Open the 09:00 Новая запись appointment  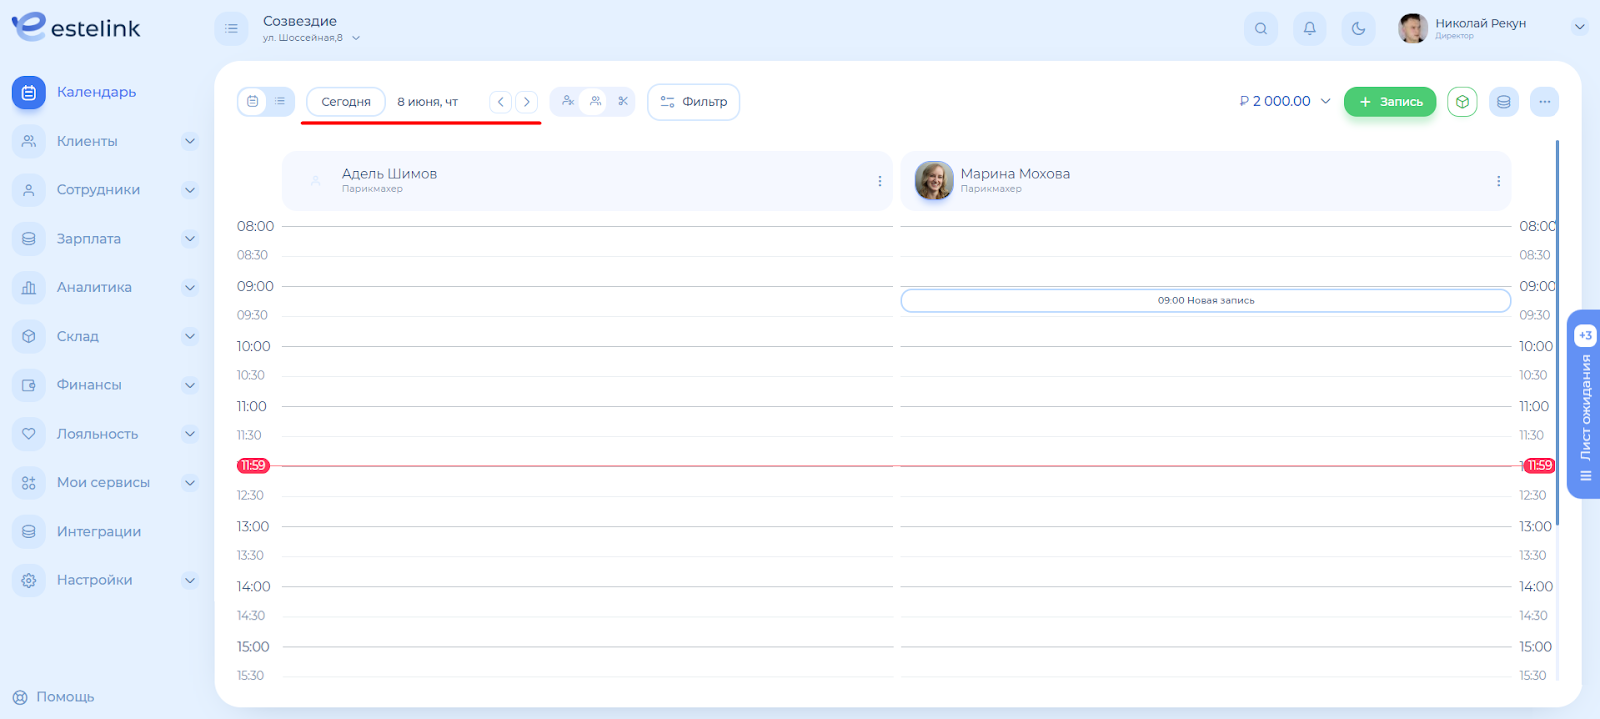click(1205, 300)
